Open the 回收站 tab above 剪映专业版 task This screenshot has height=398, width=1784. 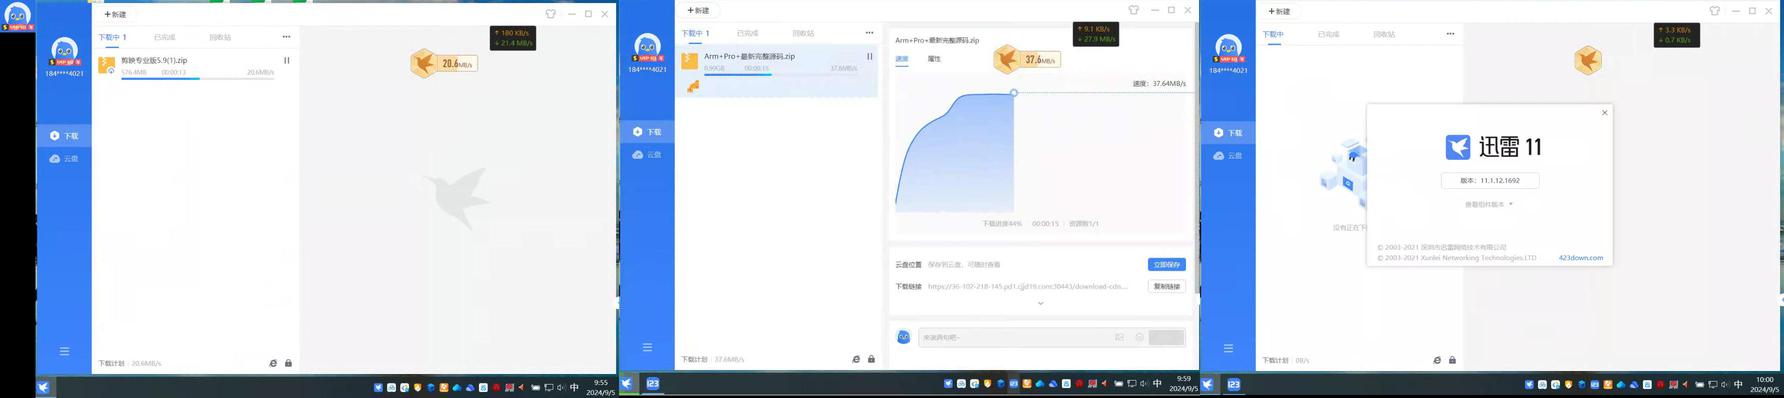pyautogui.click(x=220, y=37)
